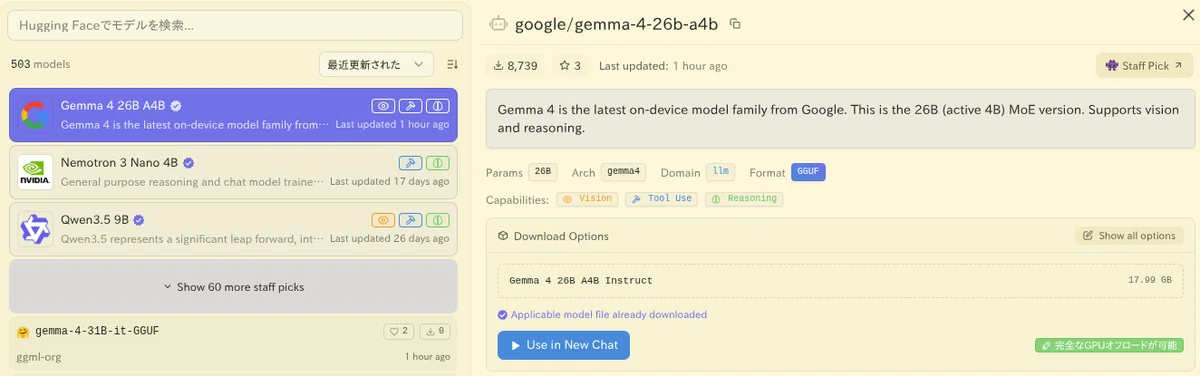Image resolution: width=1200 pixels, height=376 pixels.
Task: Click verified checkmark beside Nemotron 3 Nano 4B
Action: tap(188, 162)
